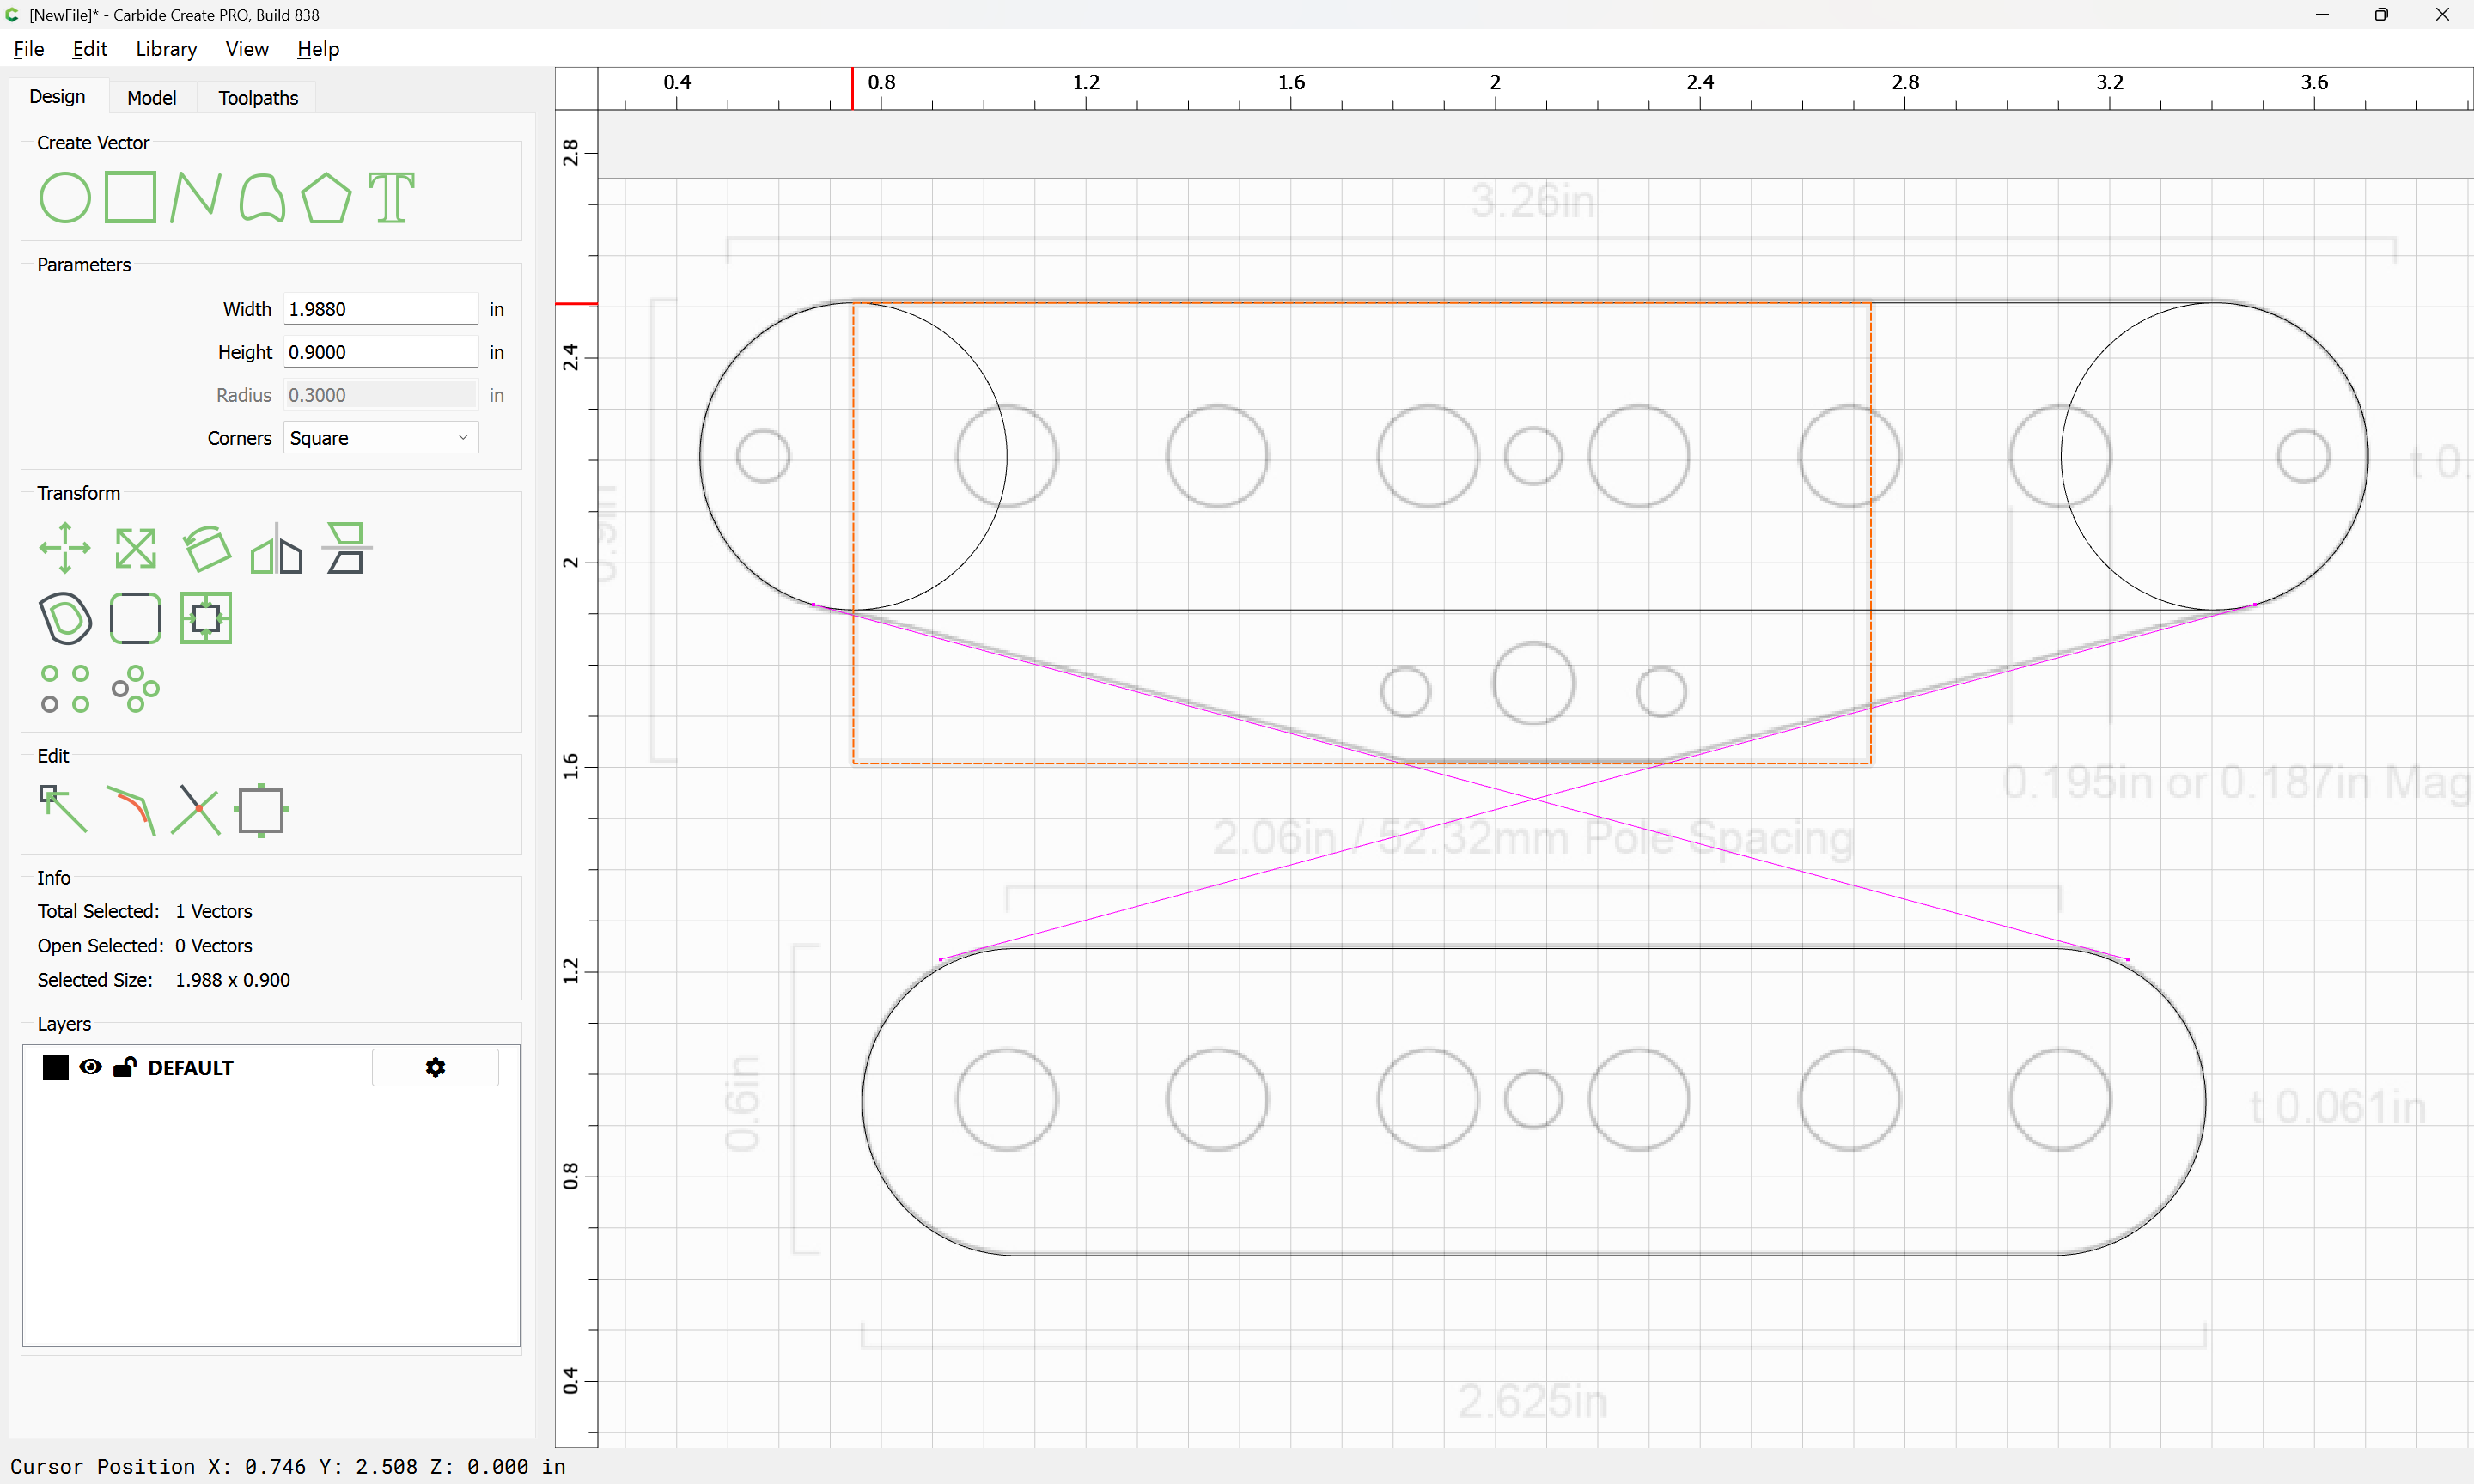Open the Corners dropdown

pos(381,438)
